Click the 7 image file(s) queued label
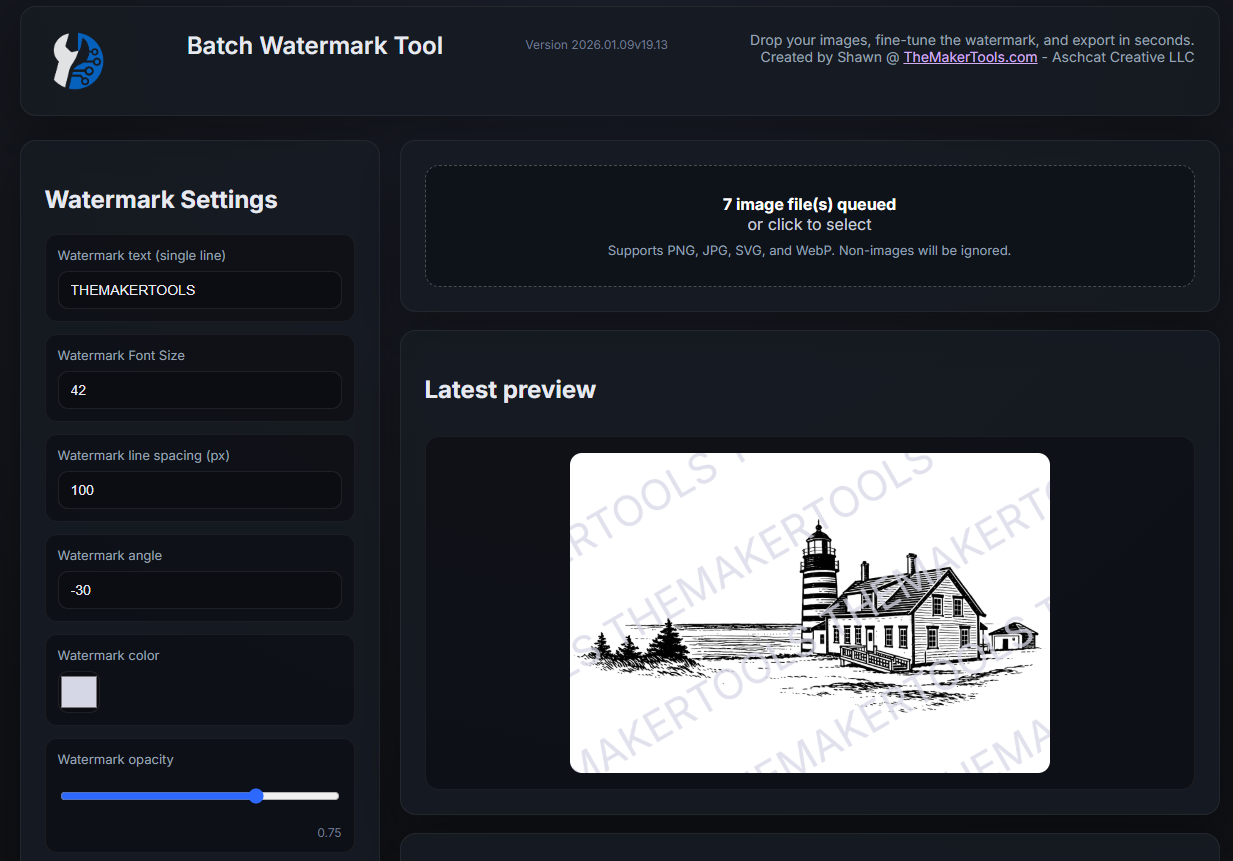 click(809, 204)
